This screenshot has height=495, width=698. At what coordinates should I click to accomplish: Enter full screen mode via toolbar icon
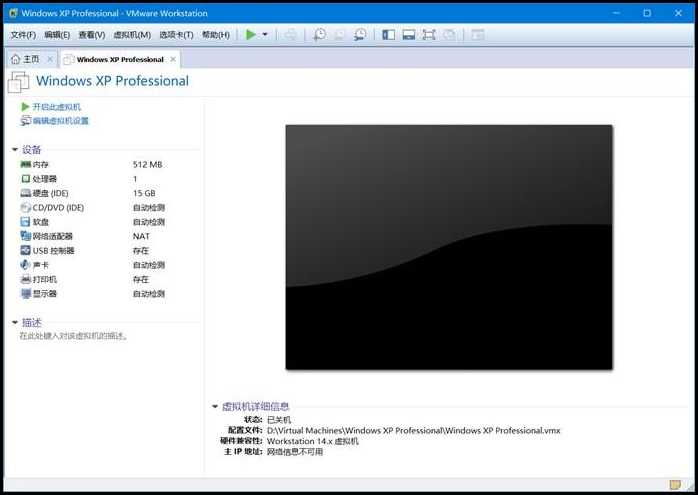[x=429, y=34]
